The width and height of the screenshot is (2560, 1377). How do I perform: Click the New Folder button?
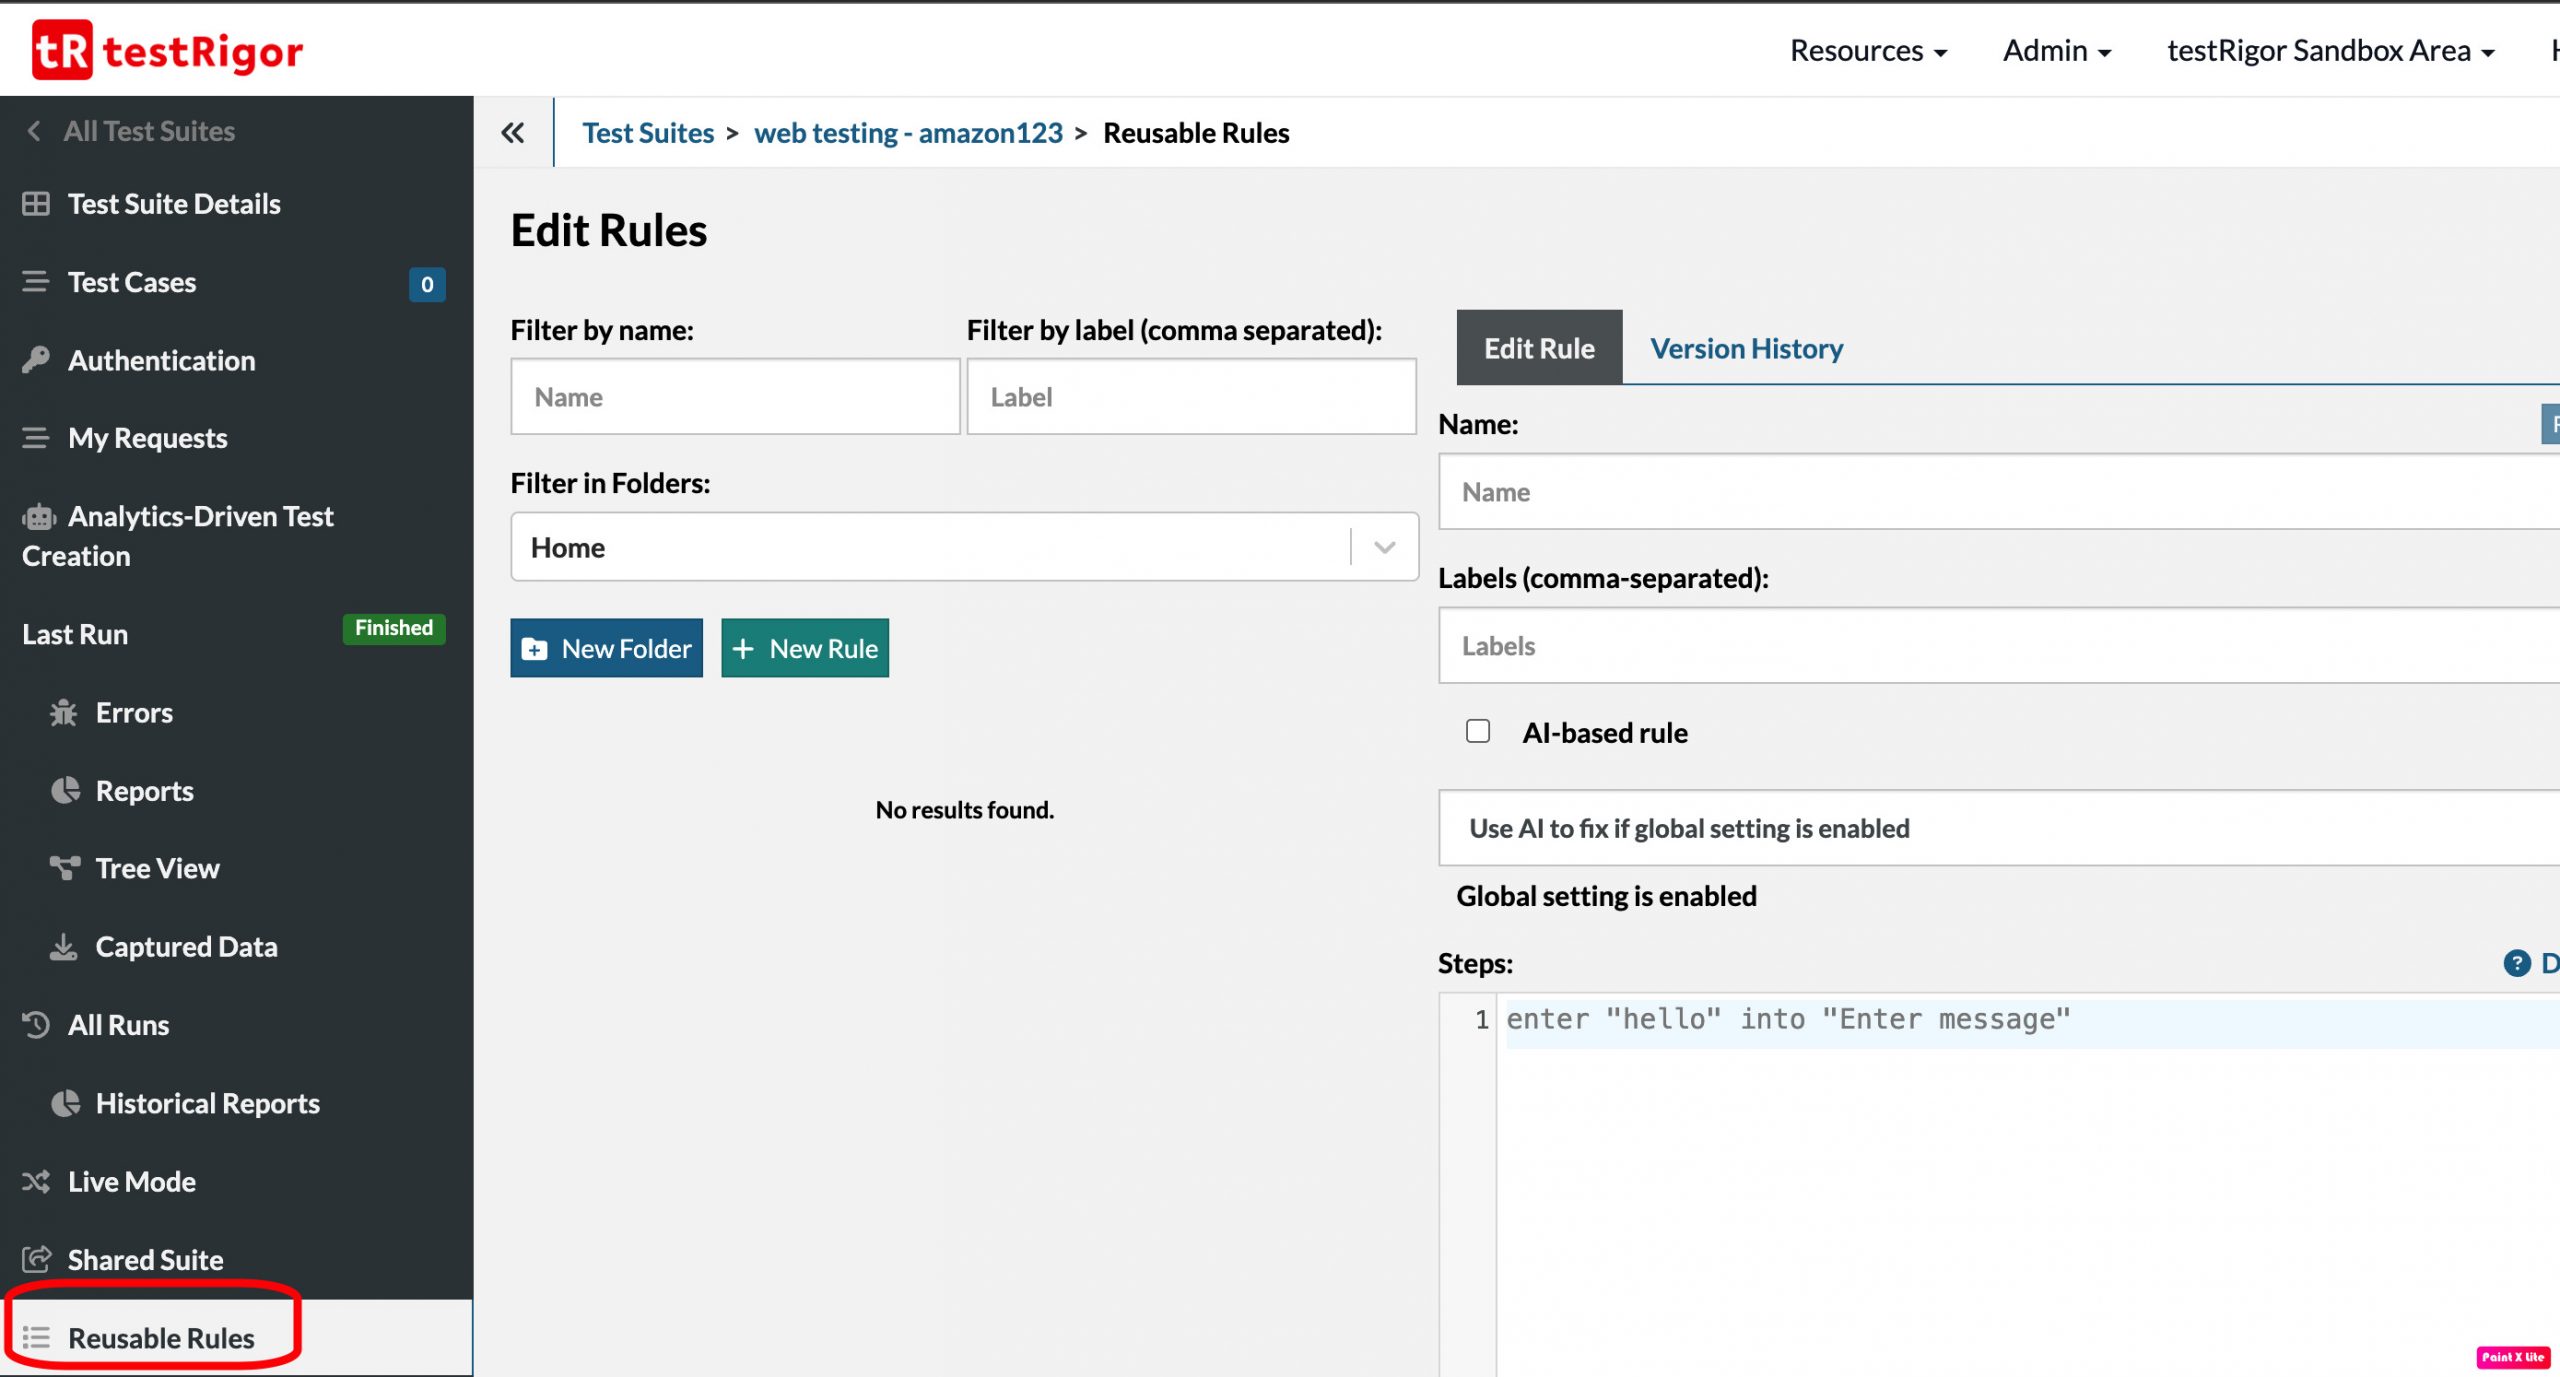[x=606, y=648]
